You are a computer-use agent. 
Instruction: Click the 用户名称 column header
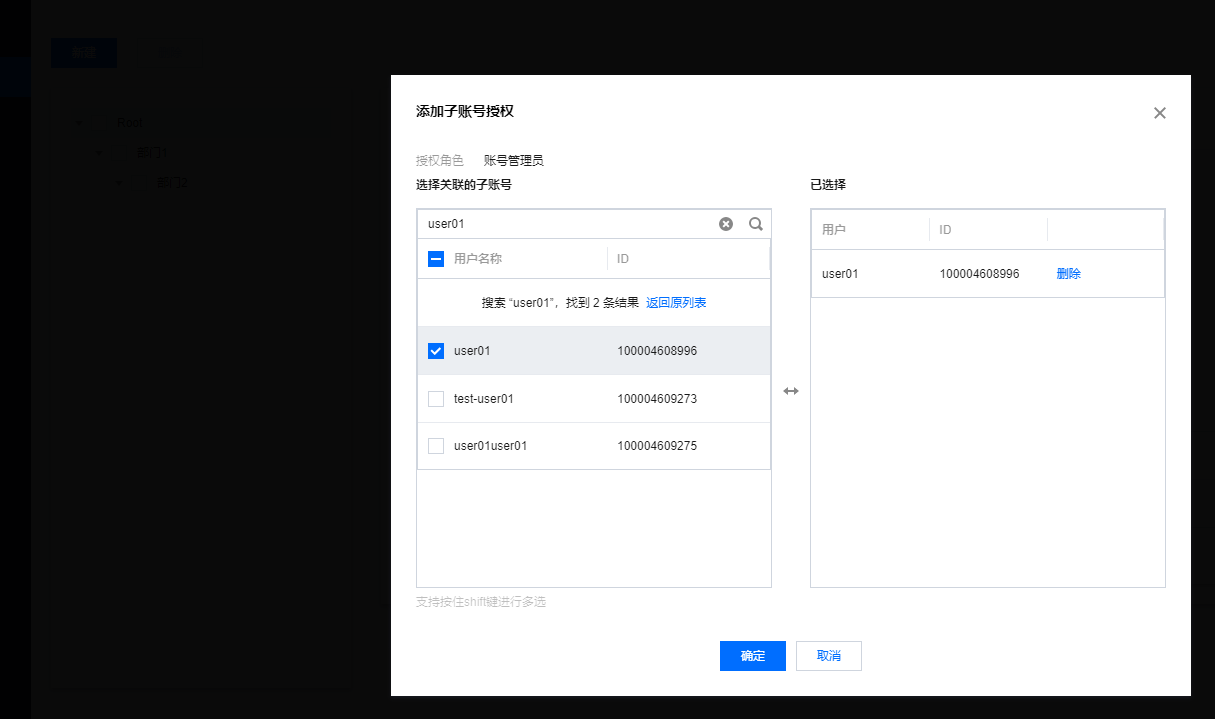click(x=478, y=259)
